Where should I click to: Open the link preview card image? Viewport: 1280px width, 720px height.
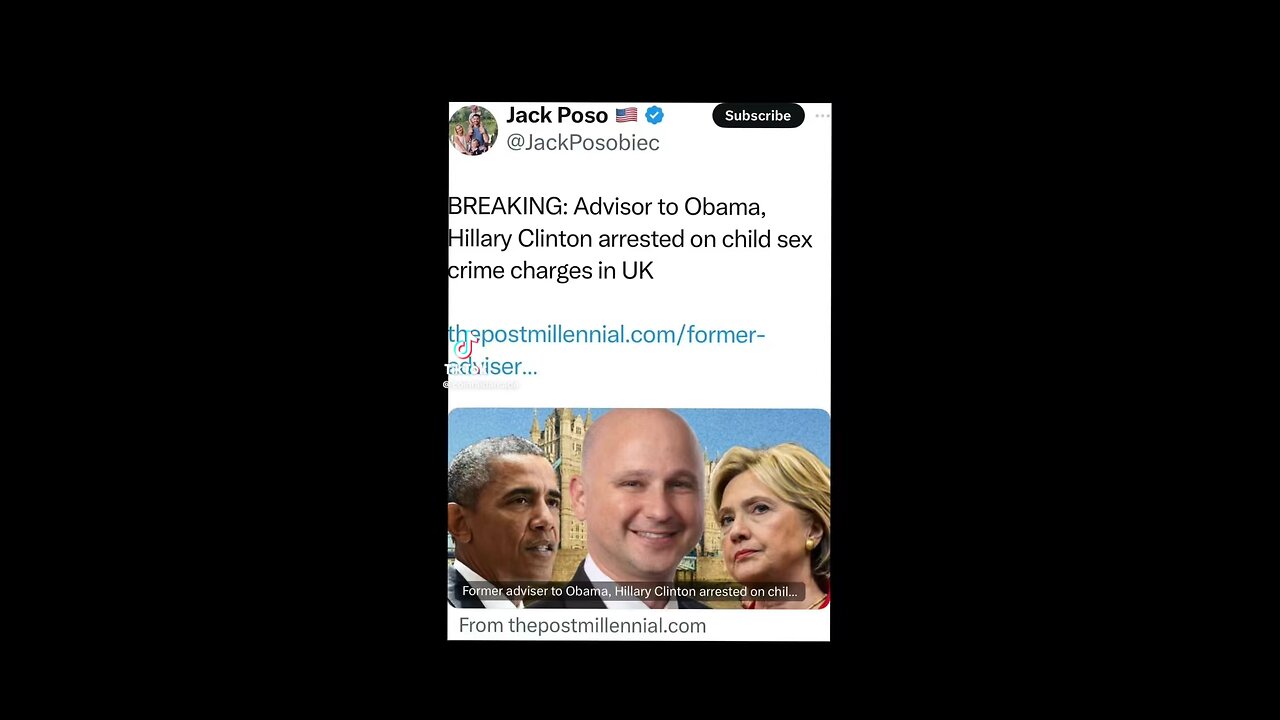point(639,508)
